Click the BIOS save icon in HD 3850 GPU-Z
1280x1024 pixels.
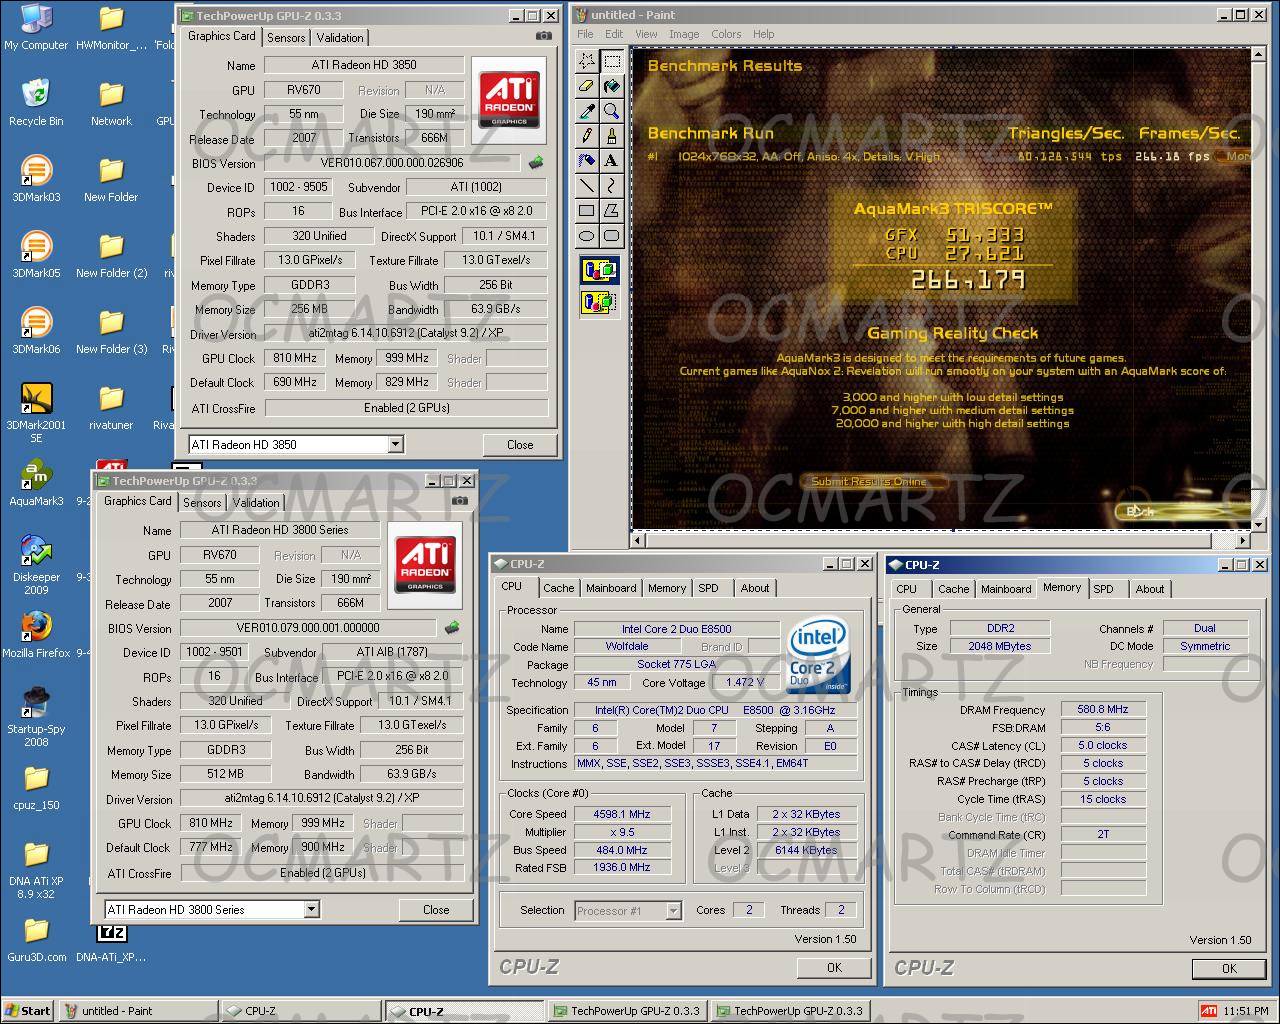coord(536,163)
